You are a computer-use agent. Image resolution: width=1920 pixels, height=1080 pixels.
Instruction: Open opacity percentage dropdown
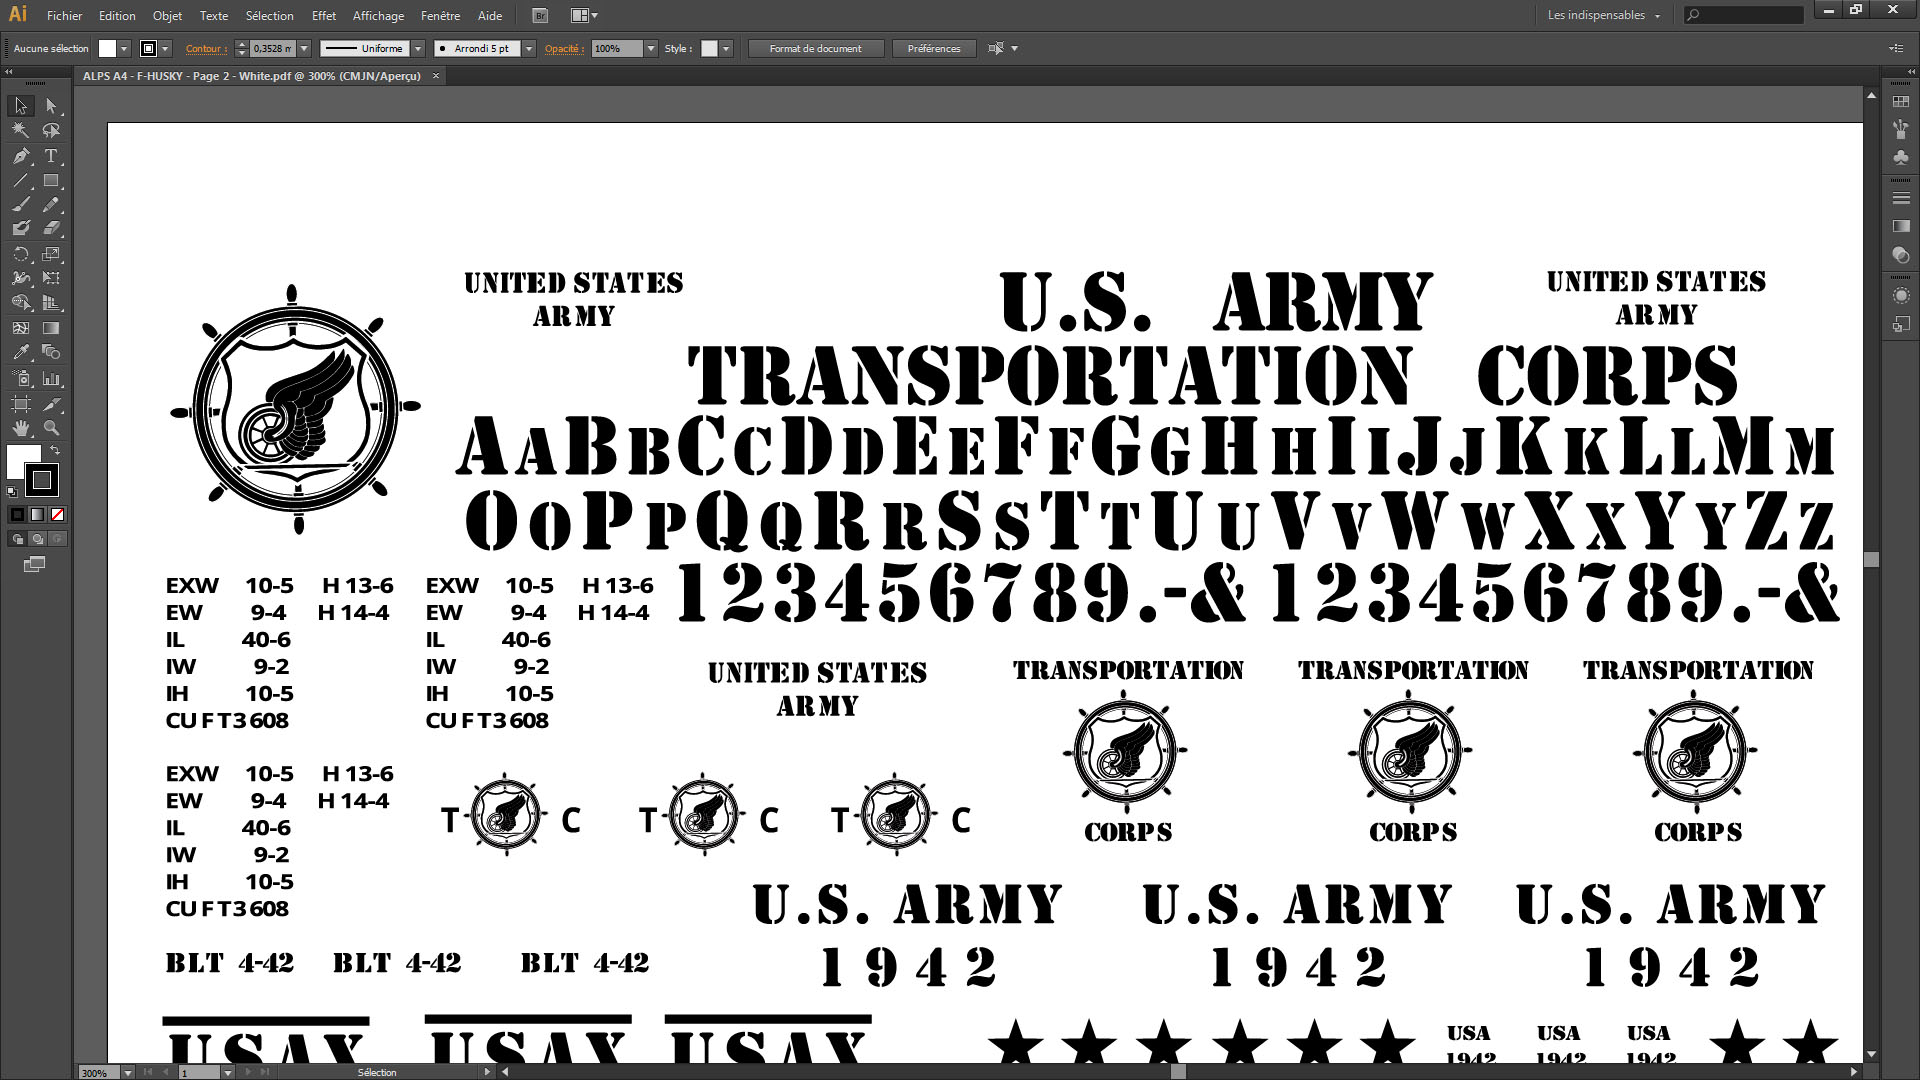651,48
